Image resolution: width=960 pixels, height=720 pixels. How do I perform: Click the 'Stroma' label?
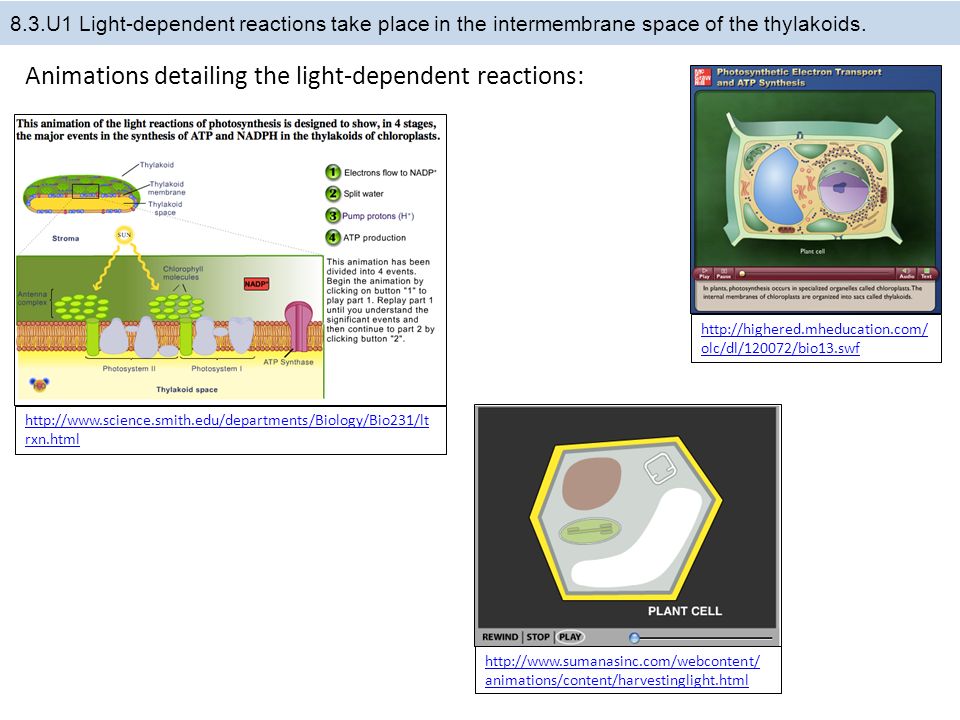coord(66,238)
